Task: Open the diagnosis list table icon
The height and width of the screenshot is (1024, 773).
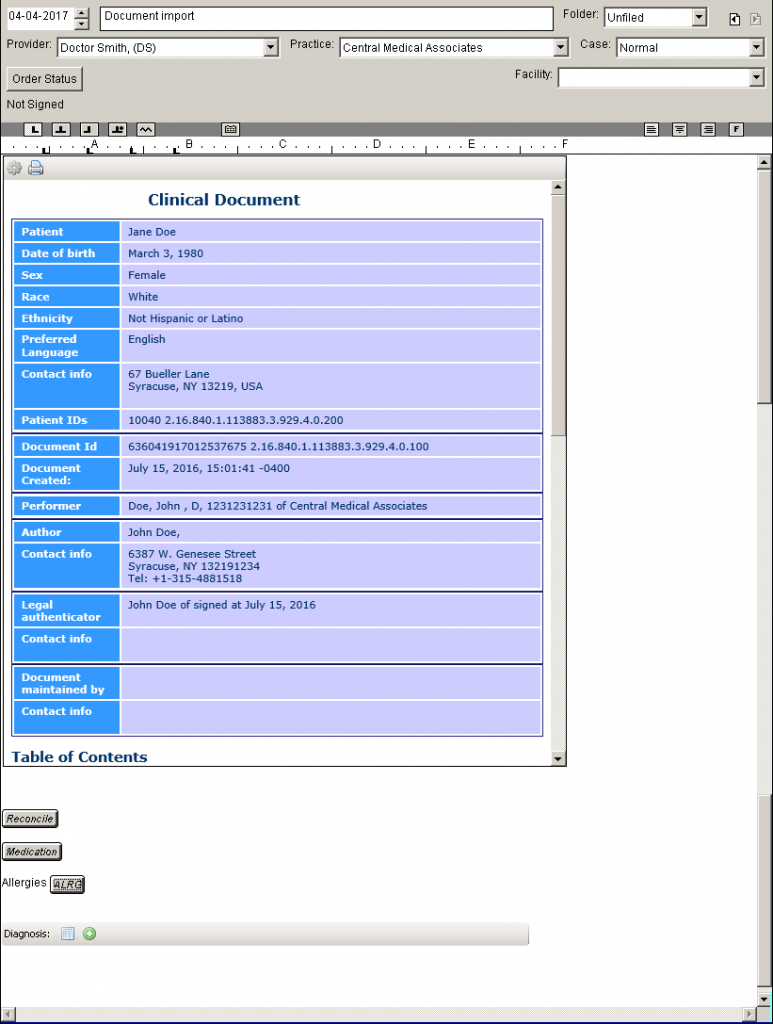Action: point(68,934)
